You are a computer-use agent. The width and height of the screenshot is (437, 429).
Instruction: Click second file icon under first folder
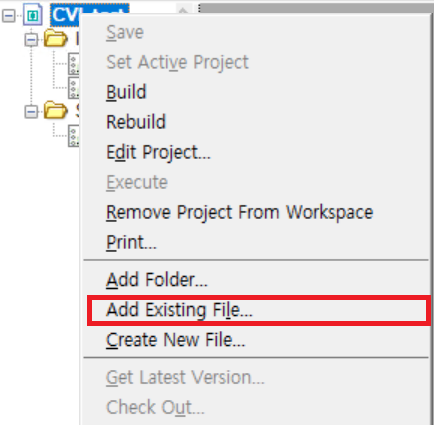(73, 88)
